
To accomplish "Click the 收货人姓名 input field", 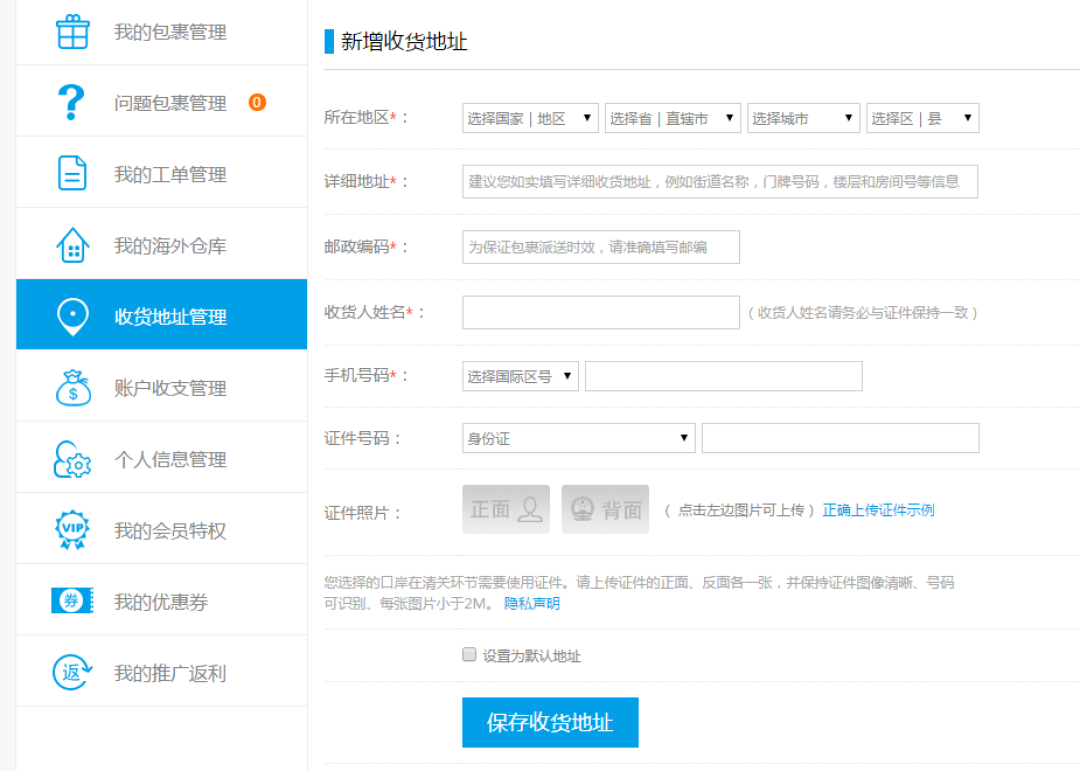I will click(x=601, y=313).
